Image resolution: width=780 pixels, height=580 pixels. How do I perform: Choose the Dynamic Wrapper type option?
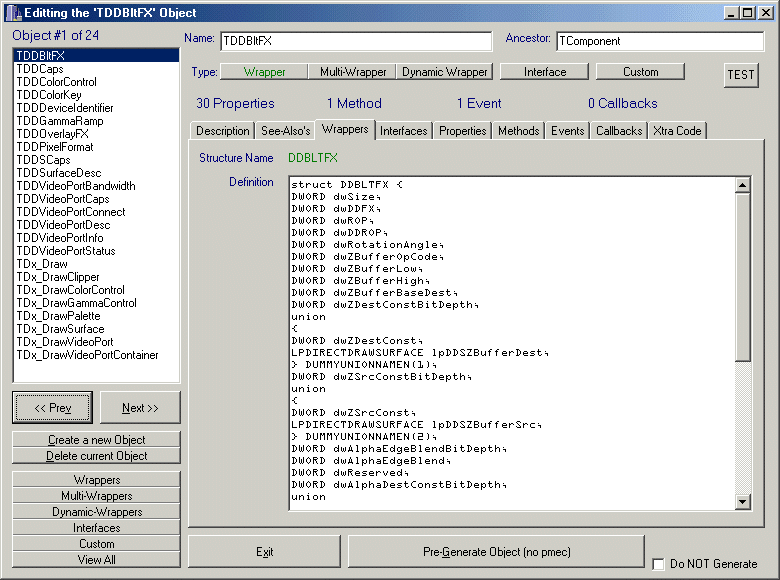point(445,72)
